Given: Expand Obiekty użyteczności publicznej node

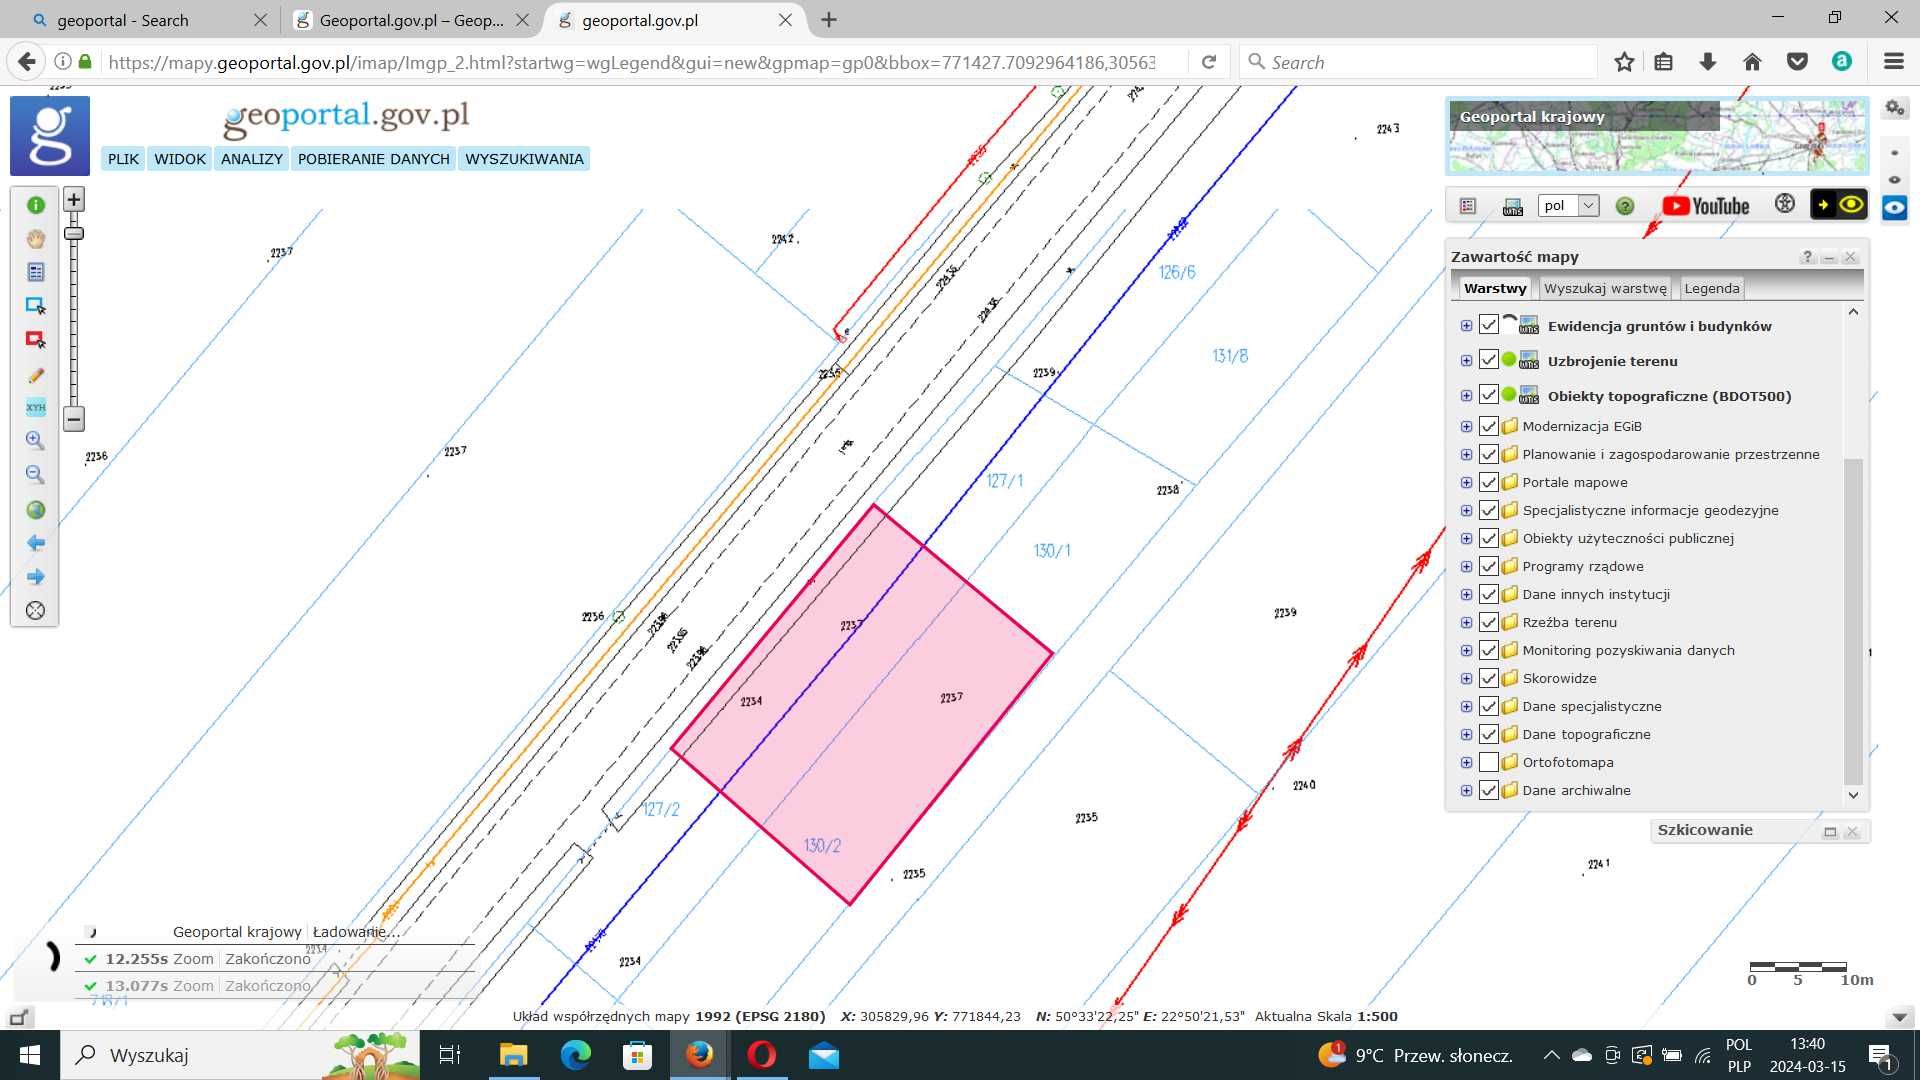Looking at the screenshot, I should pos(1466,538).
